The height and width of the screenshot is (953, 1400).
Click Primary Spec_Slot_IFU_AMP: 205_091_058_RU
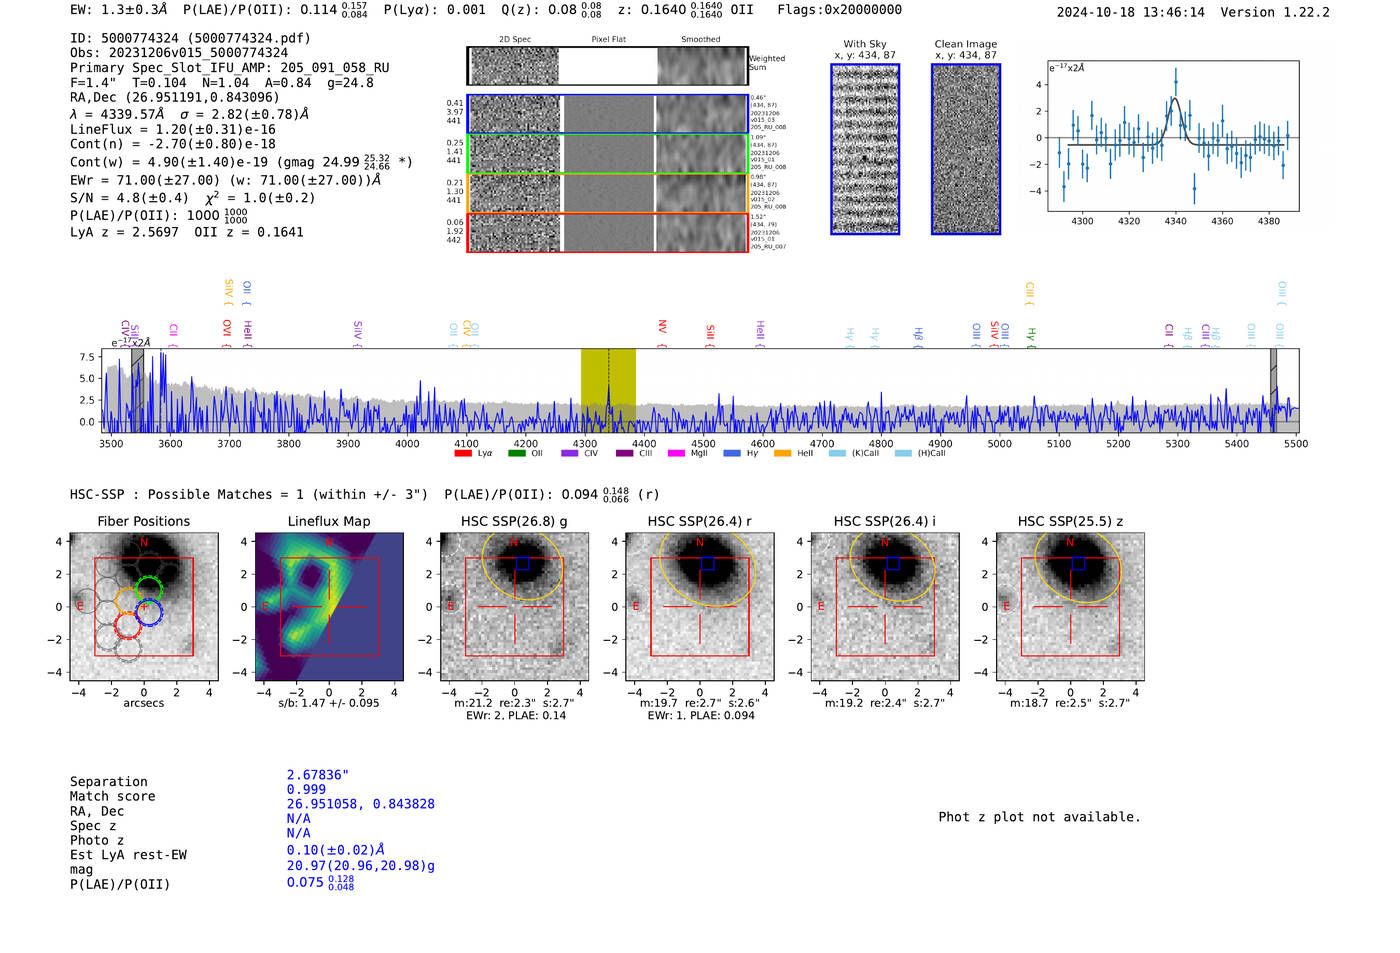click(x=230, y=68)
